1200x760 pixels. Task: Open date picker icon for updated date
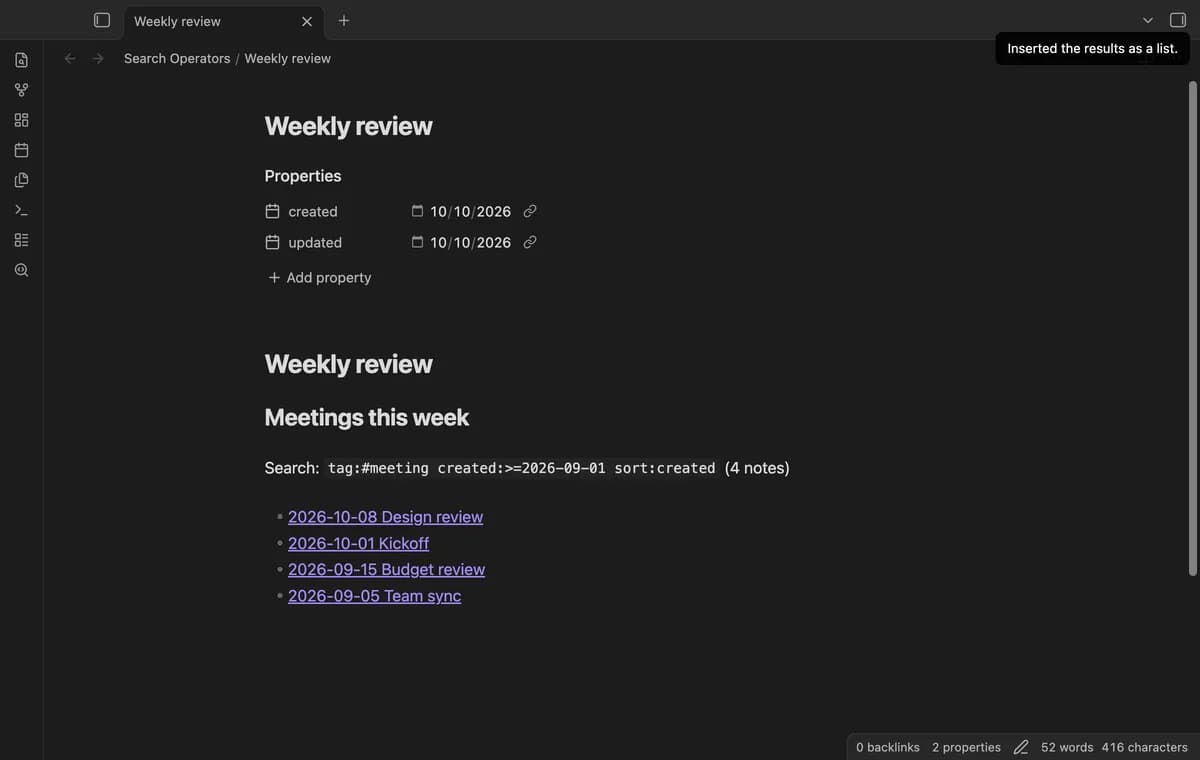[x=418, y=242]
